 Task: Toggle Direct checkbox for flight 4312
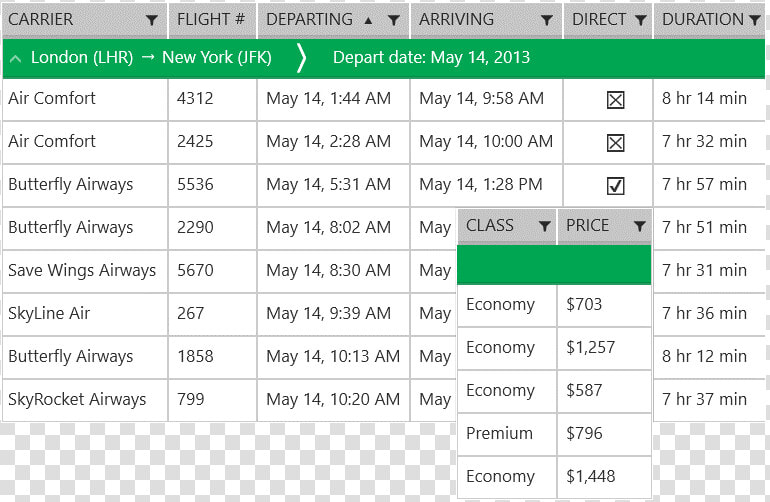click(615, 100)
